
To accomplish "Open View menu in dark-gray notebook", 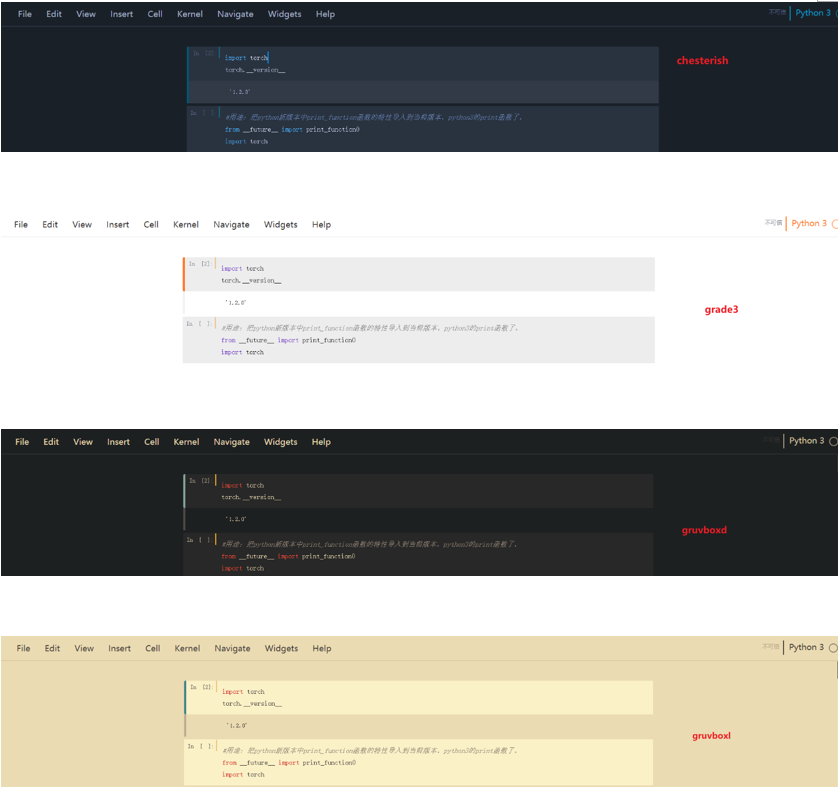I will tap(83, 442).
